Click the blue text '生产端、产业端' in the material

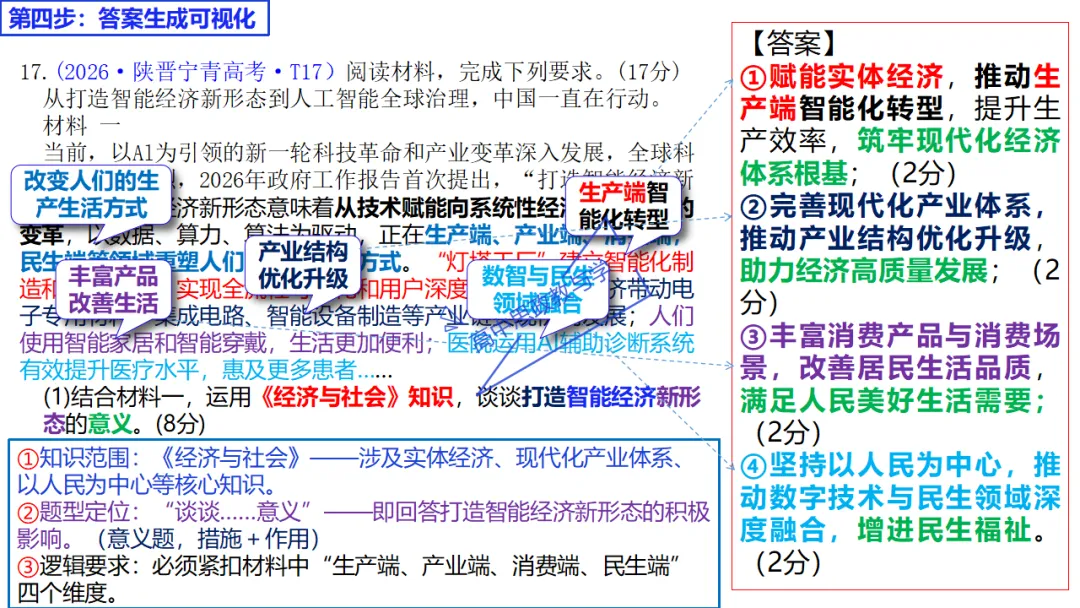[x=501, y=235]
